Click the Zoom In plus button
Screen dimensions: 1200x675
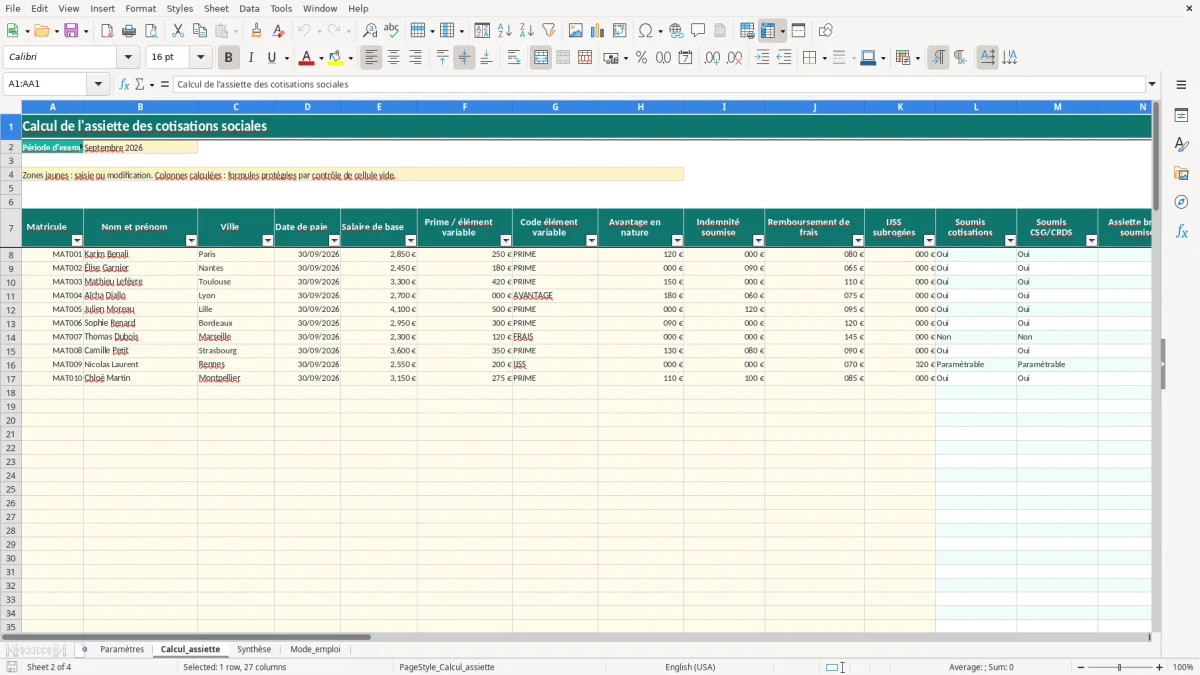pos(1160,667)
